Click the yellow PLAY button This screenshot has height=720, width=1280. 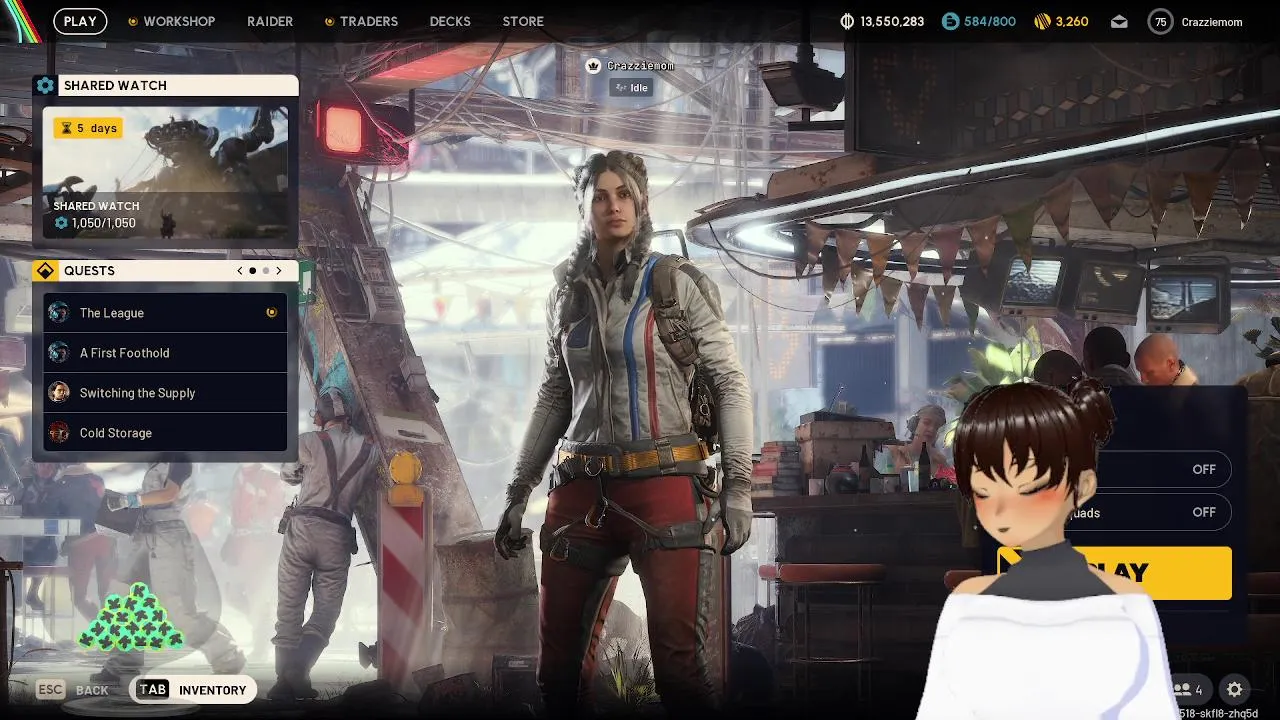[1114, 573]
